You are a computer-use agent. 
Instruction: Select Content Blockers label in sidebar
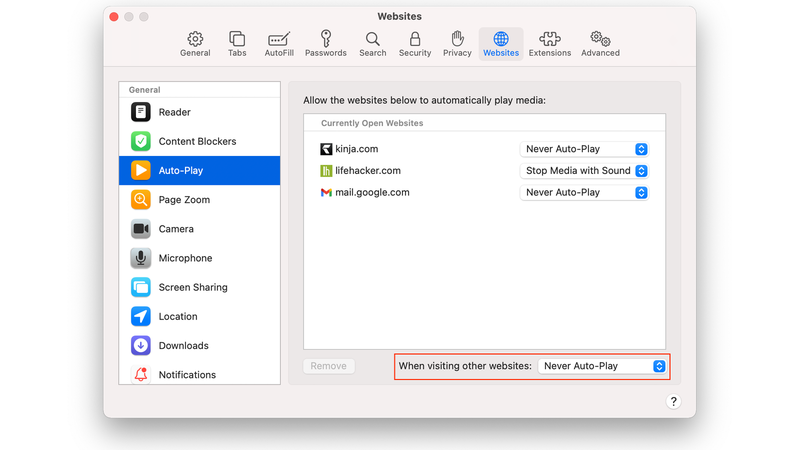197,141
